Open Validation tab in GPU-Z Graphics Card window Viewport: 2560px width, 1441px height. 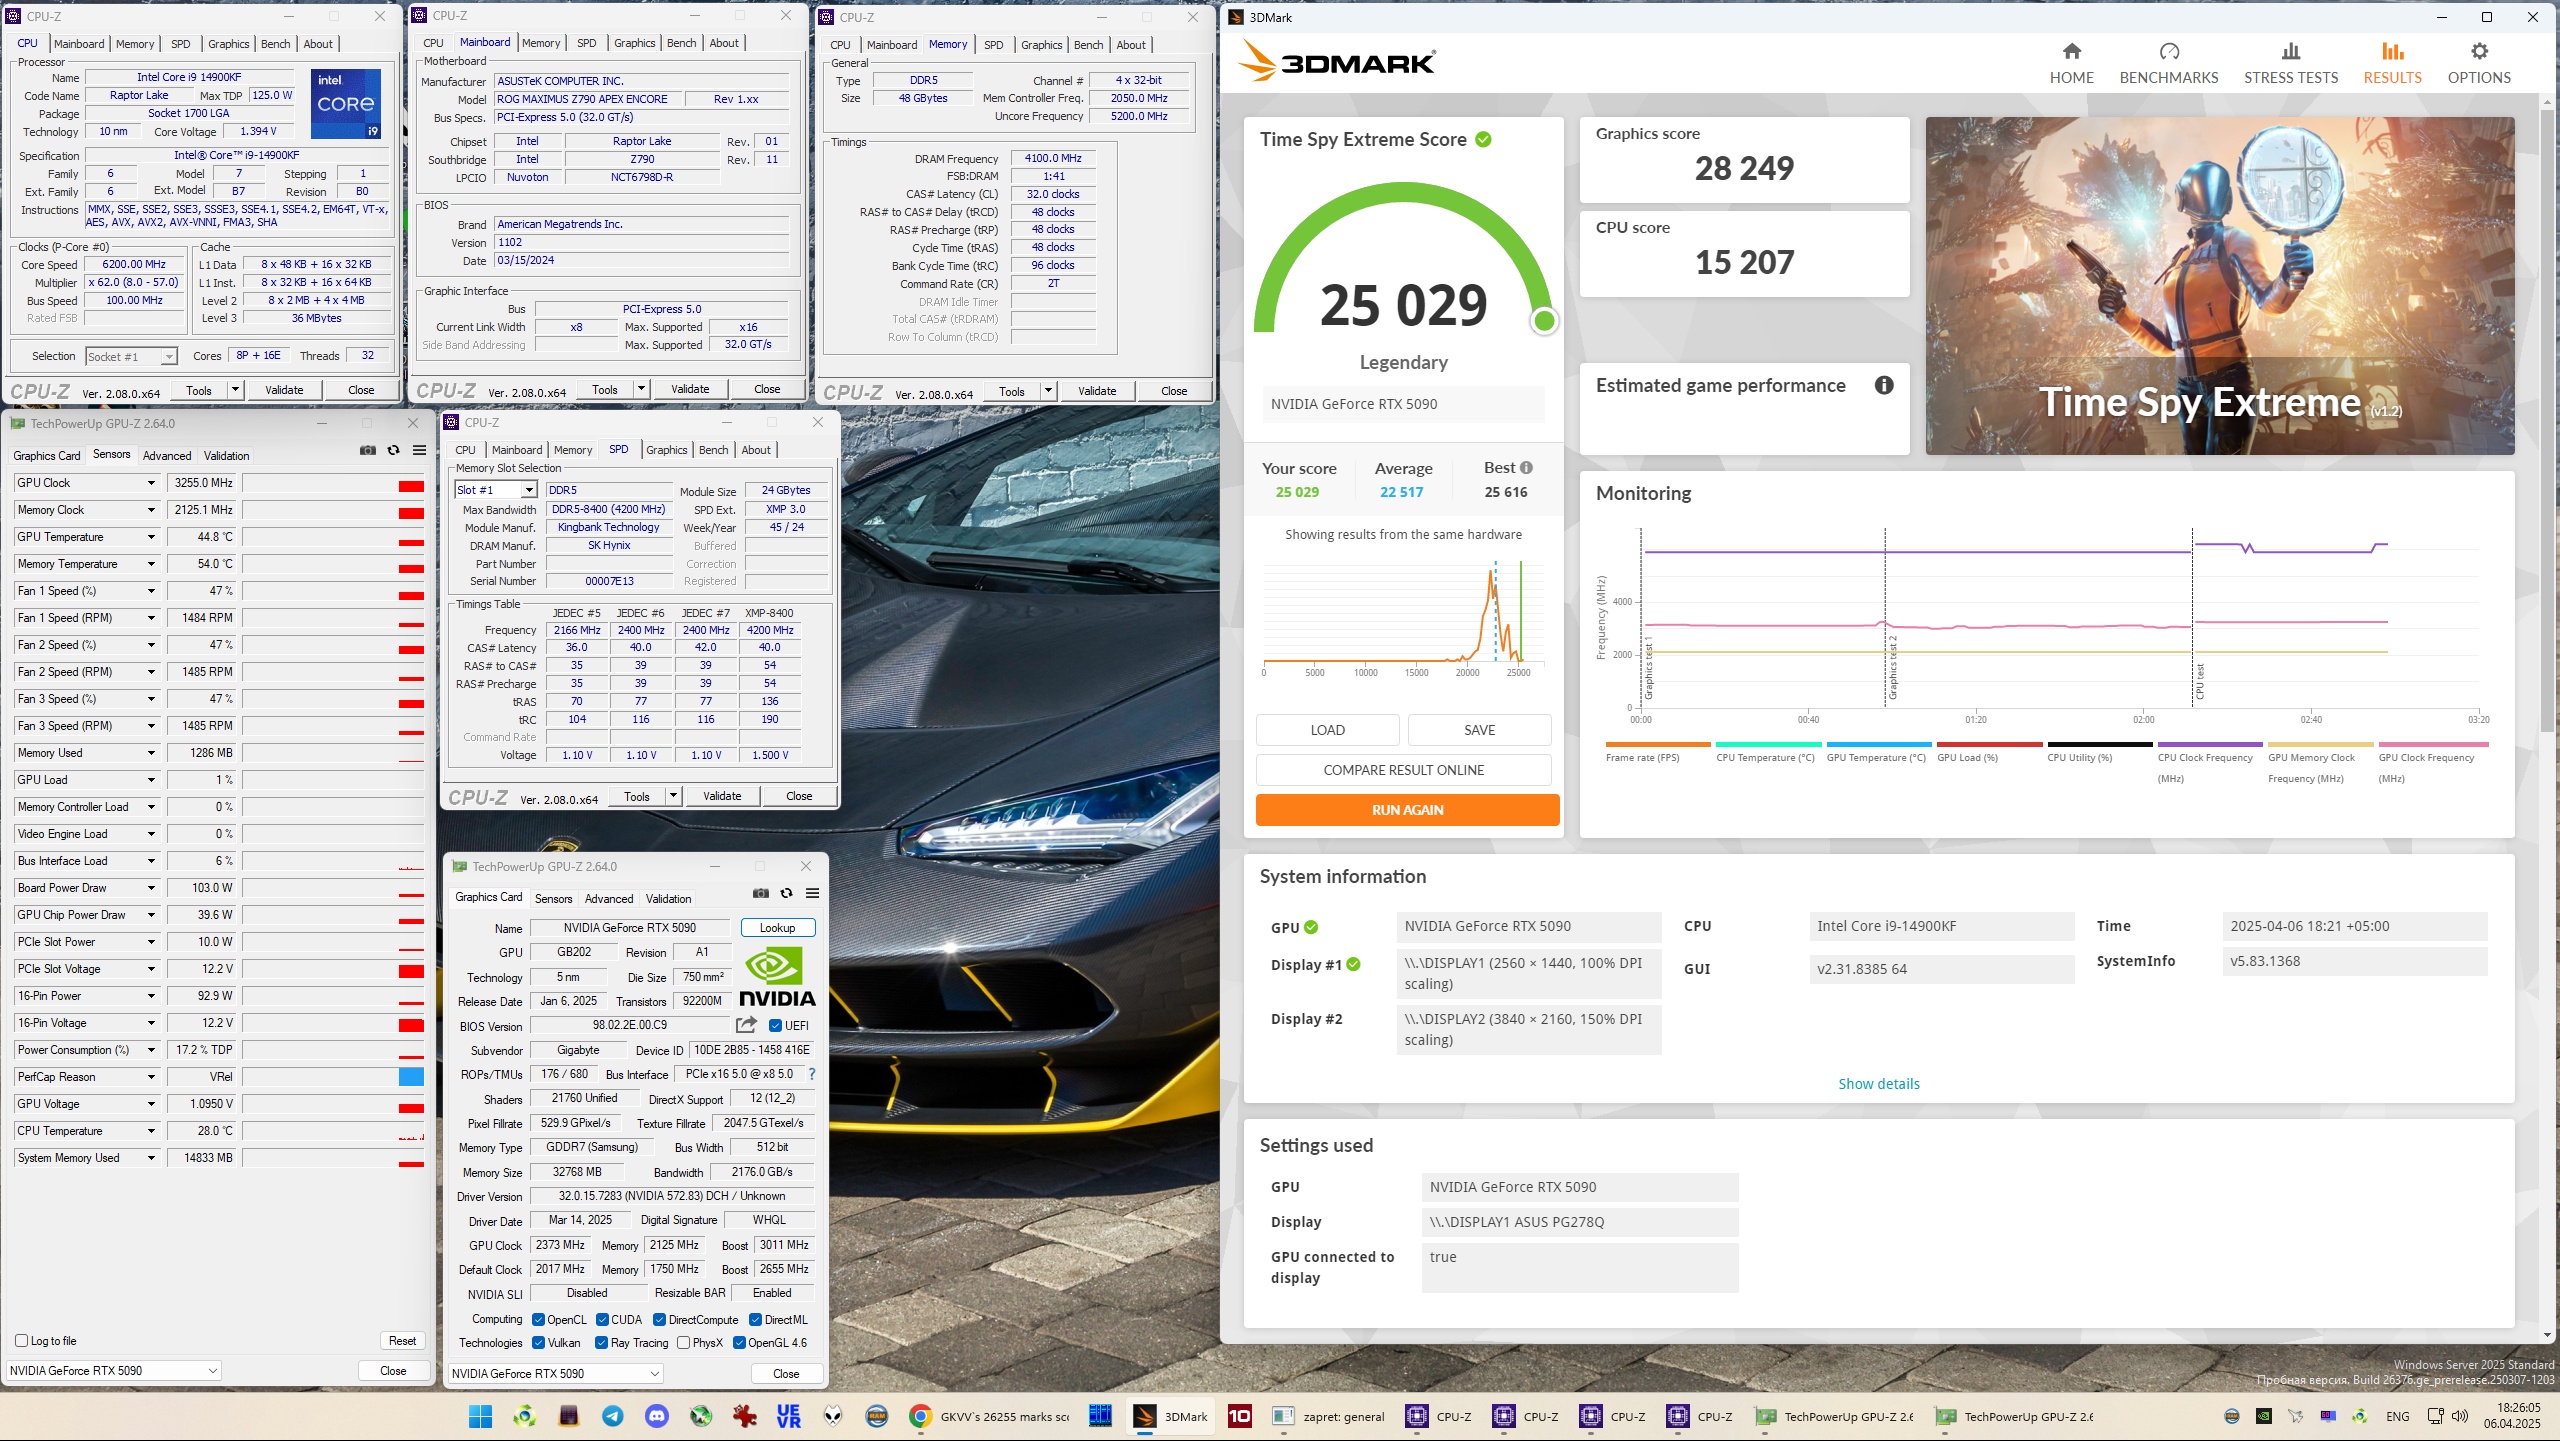668,898
